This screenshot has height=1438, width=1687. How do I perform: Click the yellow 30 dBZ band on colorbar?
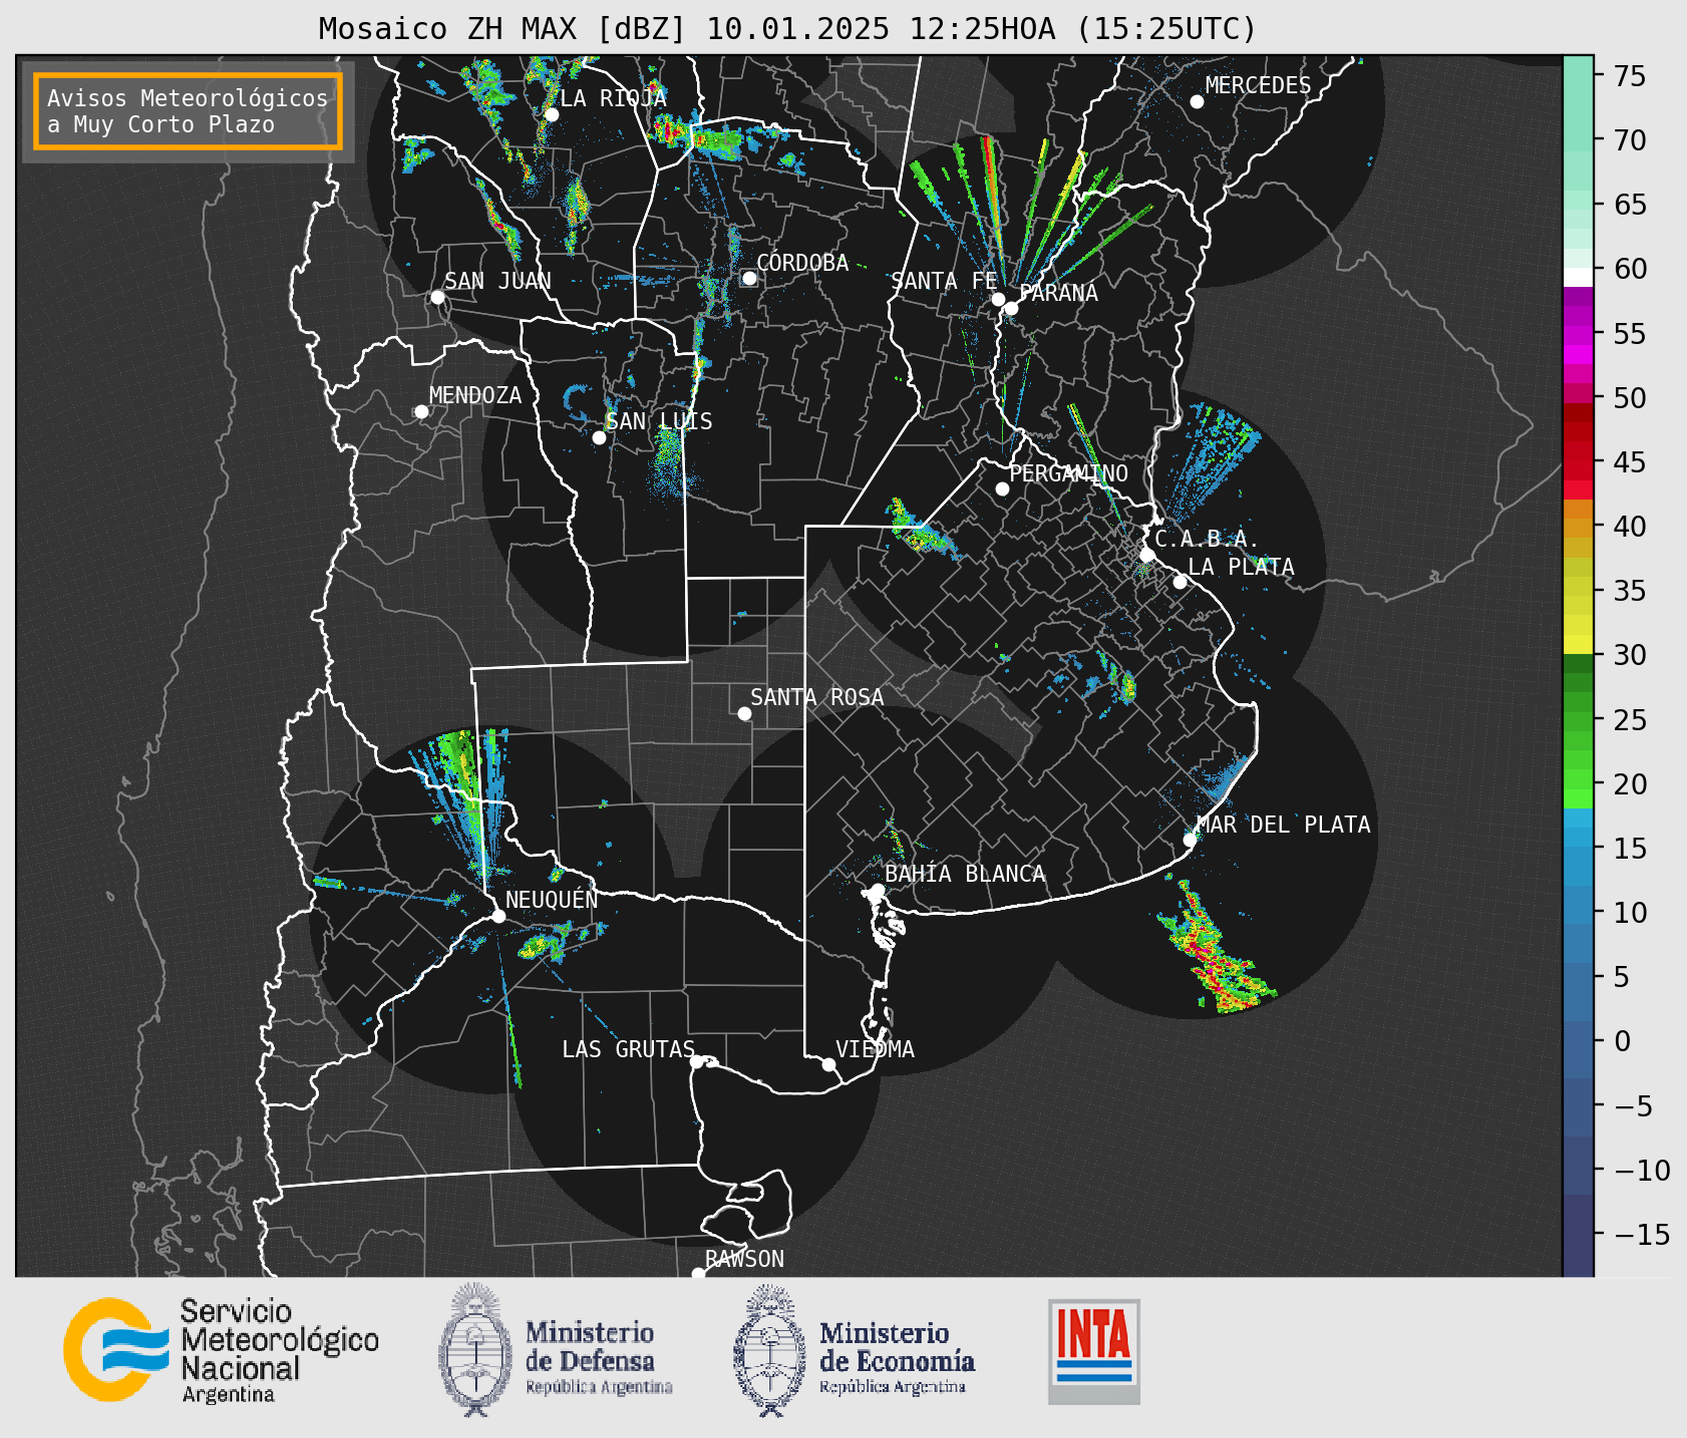[1578, 645]
